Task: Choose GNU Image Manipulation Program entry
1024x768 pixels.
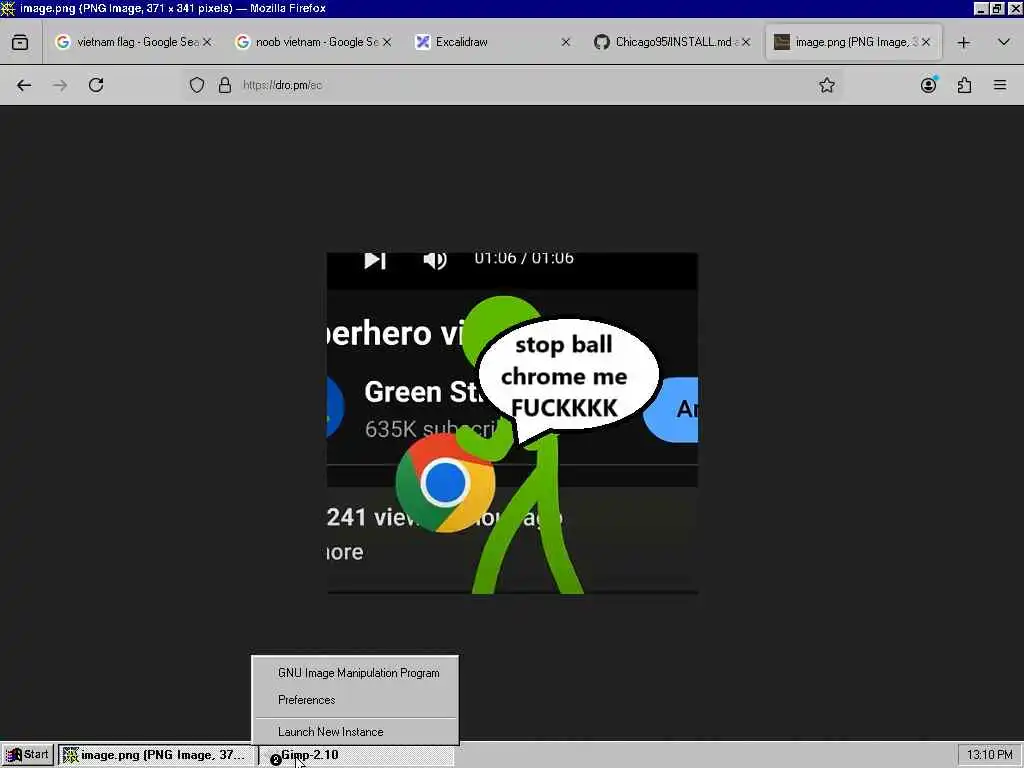Action: pos(355,673)
